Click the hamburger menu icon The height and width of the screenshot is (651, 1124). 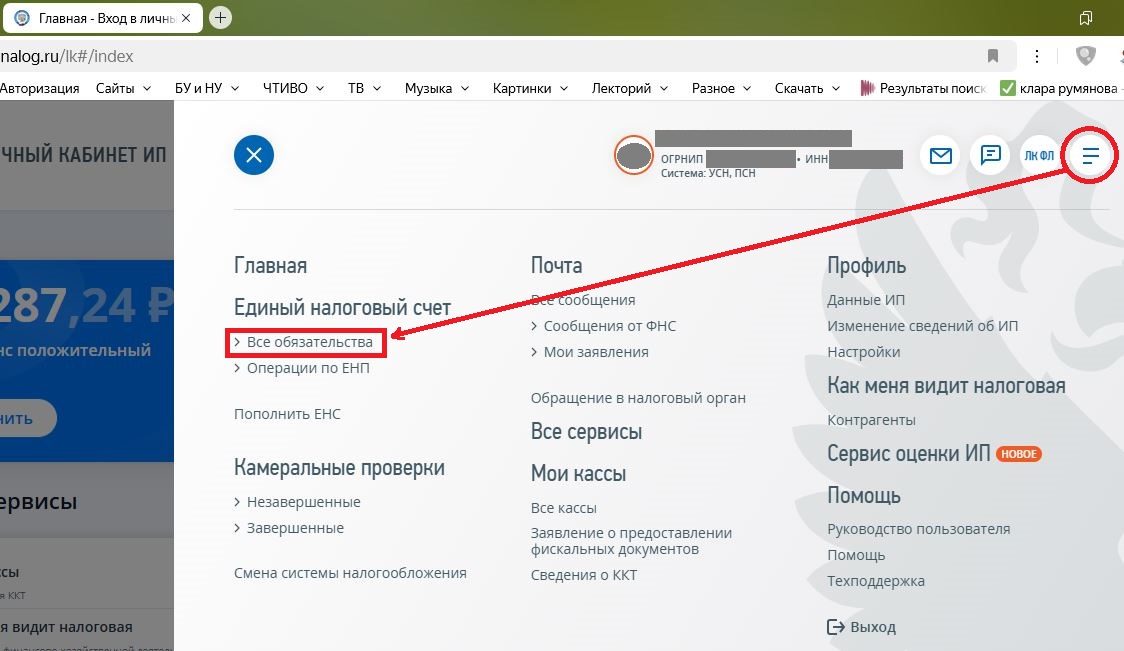click(1090, 156)
